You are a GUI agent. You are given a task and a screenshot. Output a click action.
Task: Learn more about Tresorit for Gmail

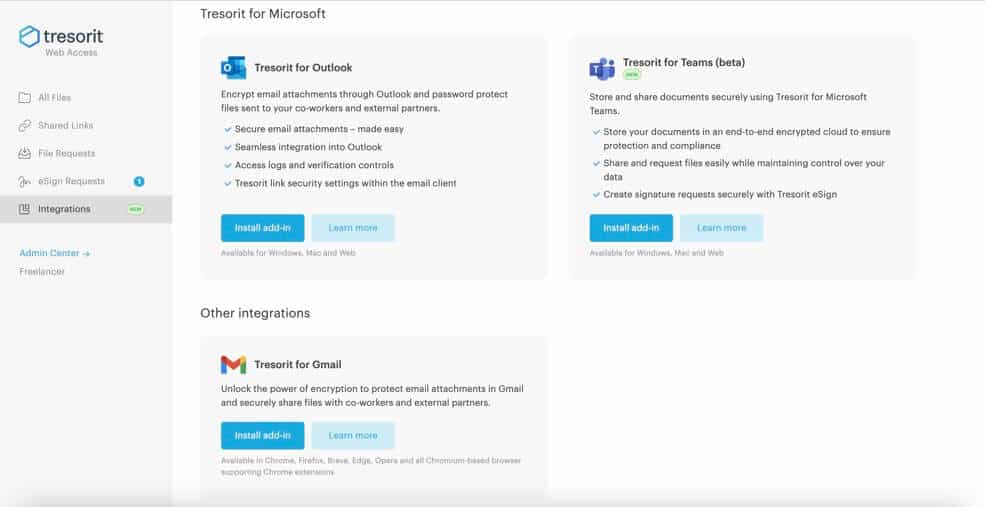(353, 435)
